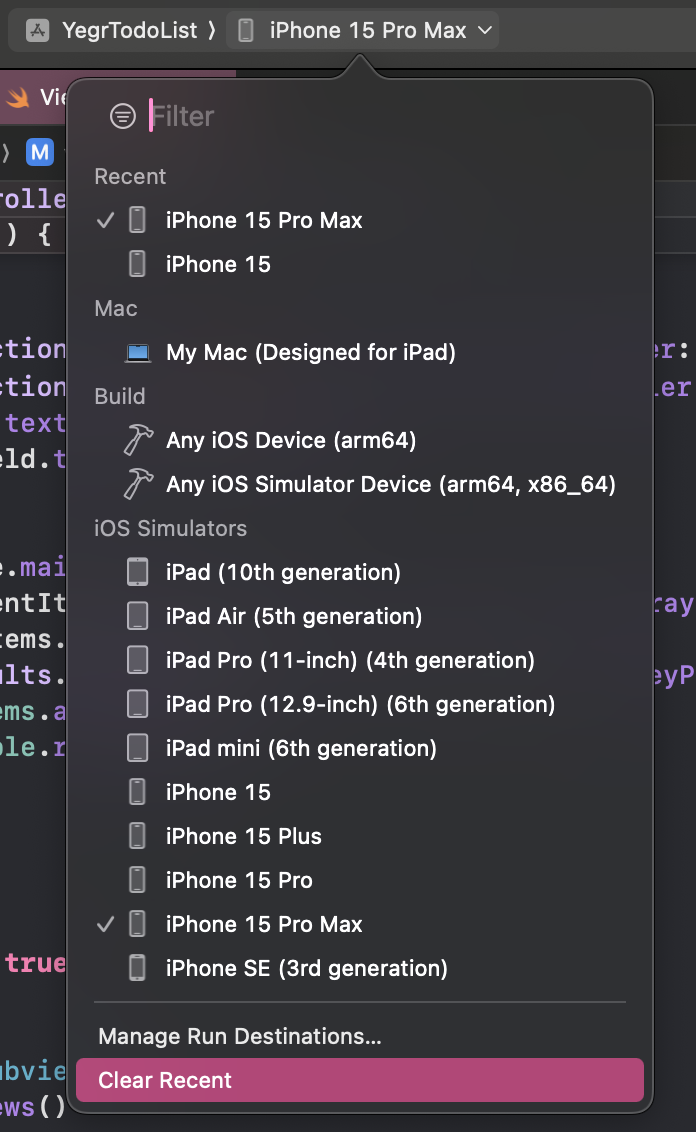Select iPhone 15 under iOS Simulators
Screen dimensions: 696x1132
tap(360, 793)
